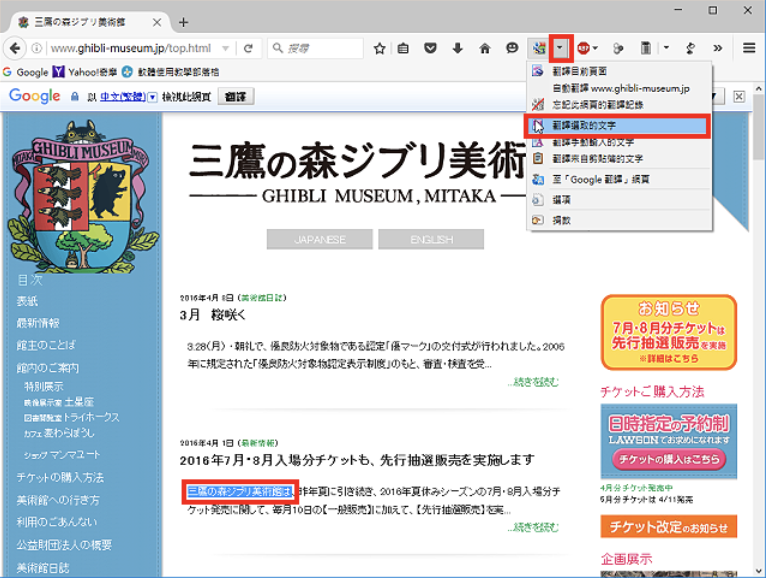Open sidebar link チケットの購入方法
Viewport: 766px width, 582px height.
[60, 477]
